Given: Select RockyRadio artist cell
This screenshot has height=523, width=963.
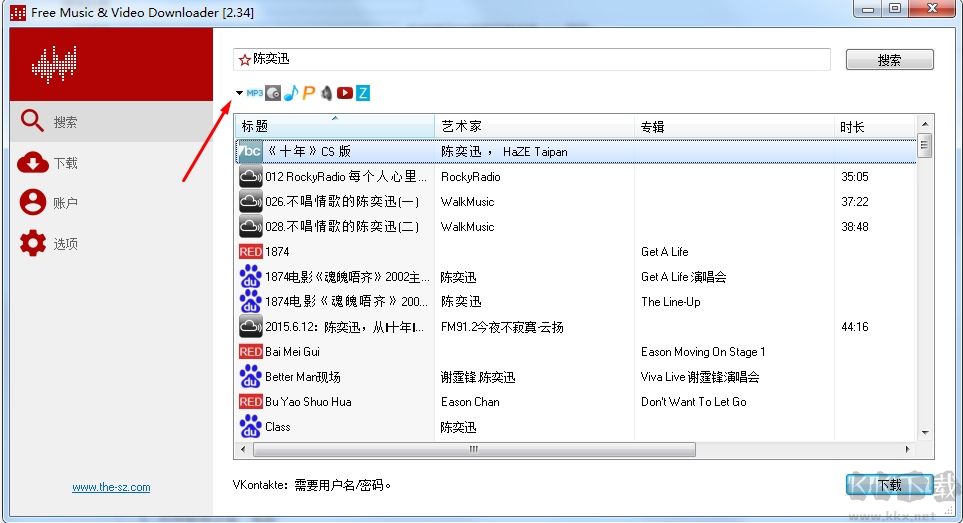Looking at the screenshot, I should (x=470, y=177).
